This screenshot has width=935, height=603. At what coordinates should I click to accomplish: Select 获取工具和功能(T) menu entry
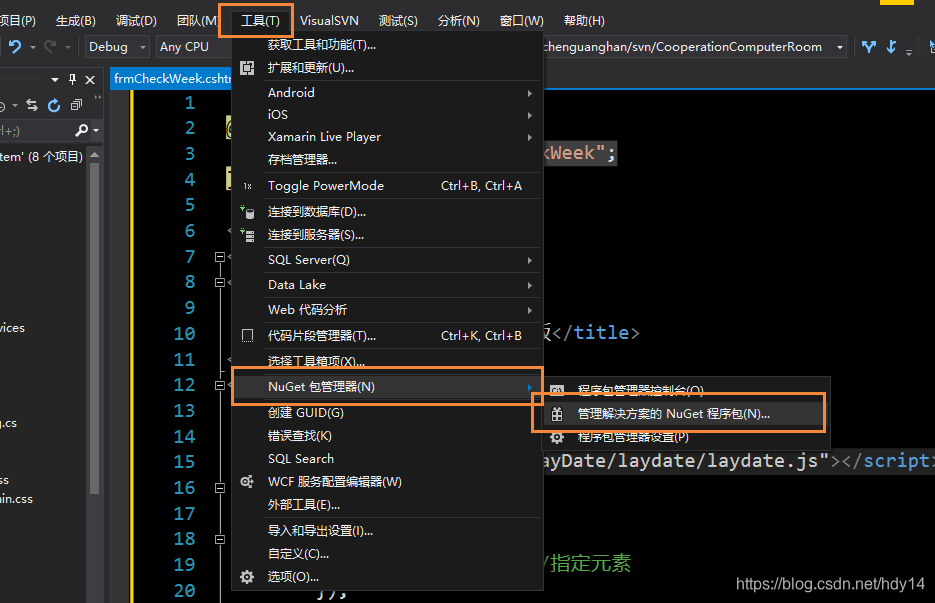(385, 45)
